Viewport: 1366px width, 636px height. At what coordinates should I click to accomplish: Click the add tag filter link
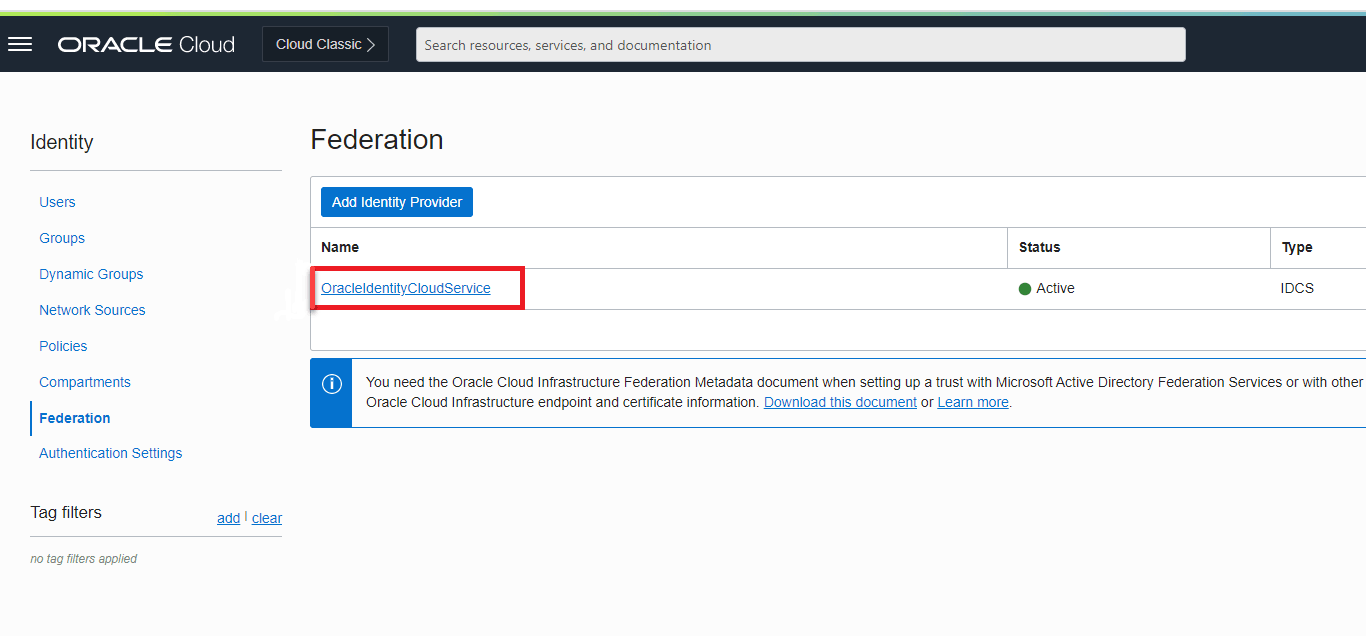coord(228,518)
